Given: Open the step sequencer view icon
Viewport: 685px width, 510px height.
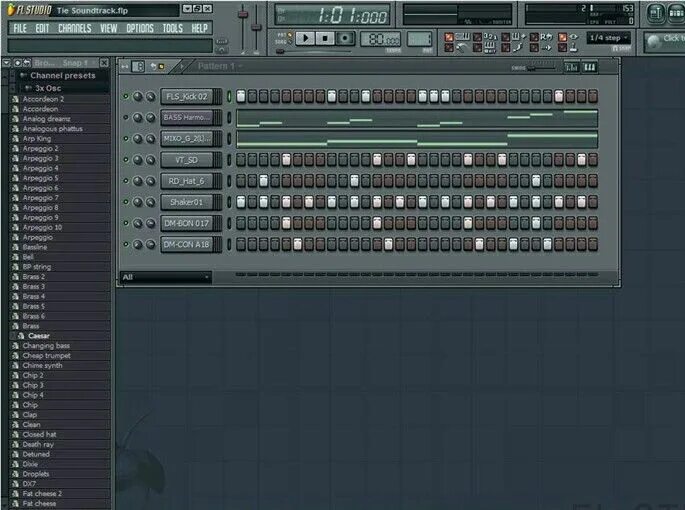Looking at the screenshot, I should (x=676, y=14).
